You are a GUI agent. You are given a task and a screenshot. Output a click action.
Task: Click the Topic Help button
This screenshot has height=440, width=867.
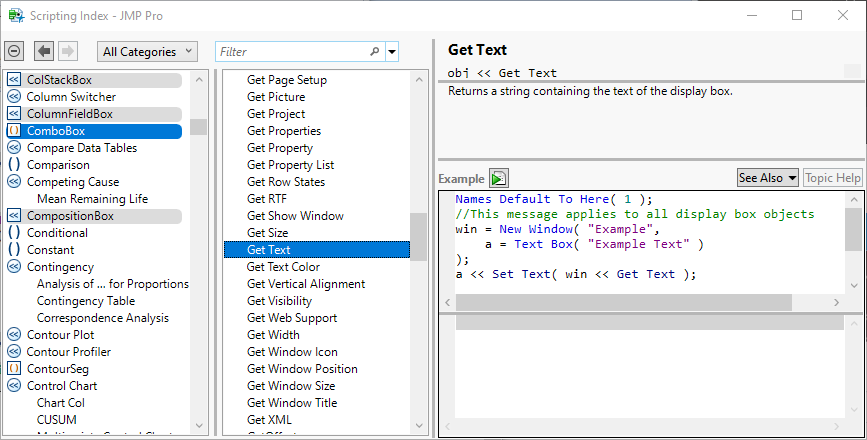click(832, 178)
